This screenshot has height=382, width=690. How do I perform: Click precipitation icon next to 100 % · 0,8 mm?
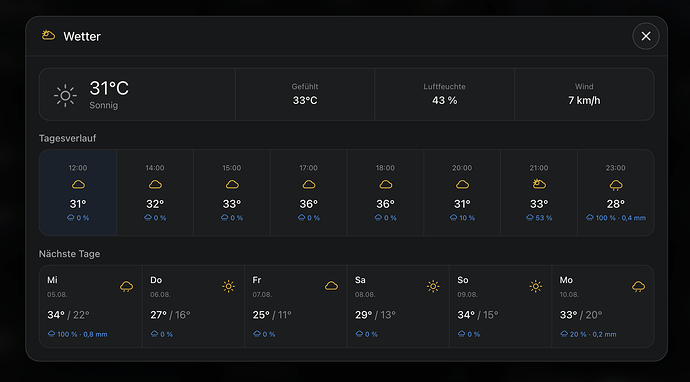[x=51, y=334]
